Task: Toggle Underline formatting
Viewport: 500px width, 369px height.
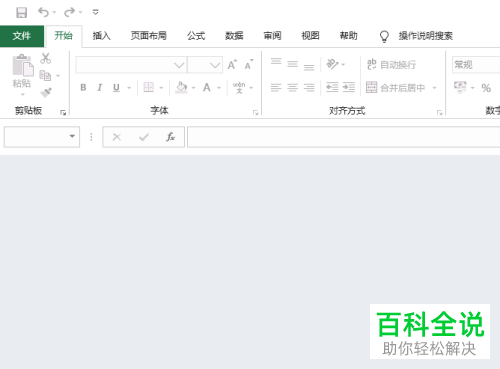Action: tap(116, 88)
